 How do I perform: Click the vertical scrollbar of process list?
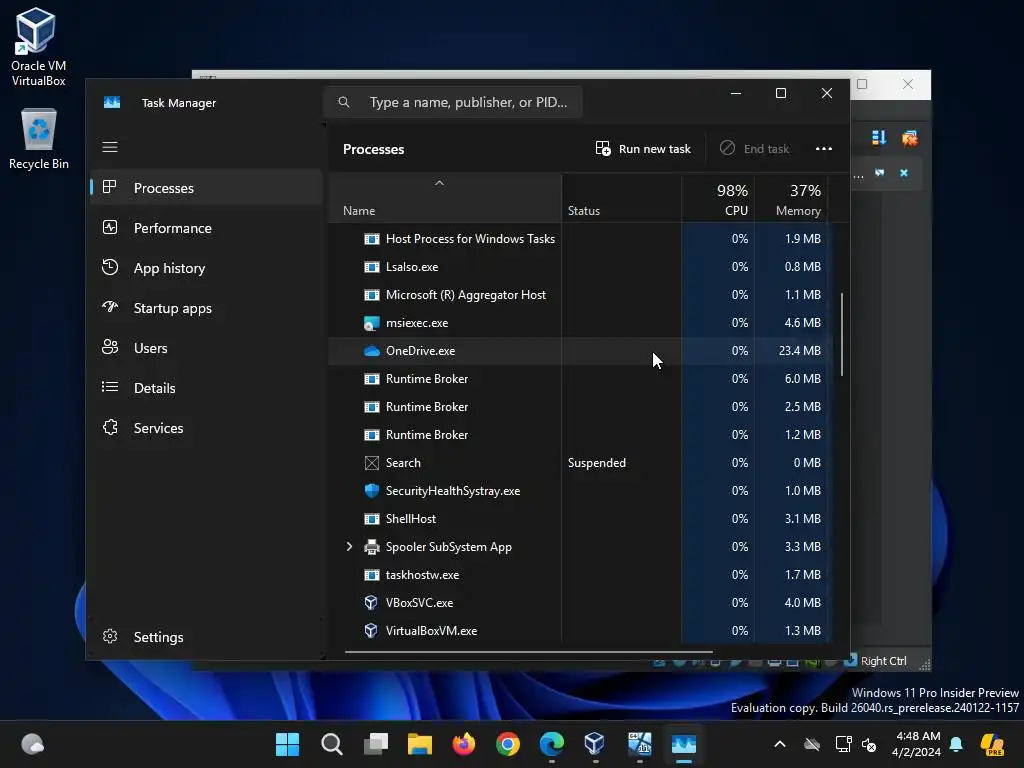(842, 334)
